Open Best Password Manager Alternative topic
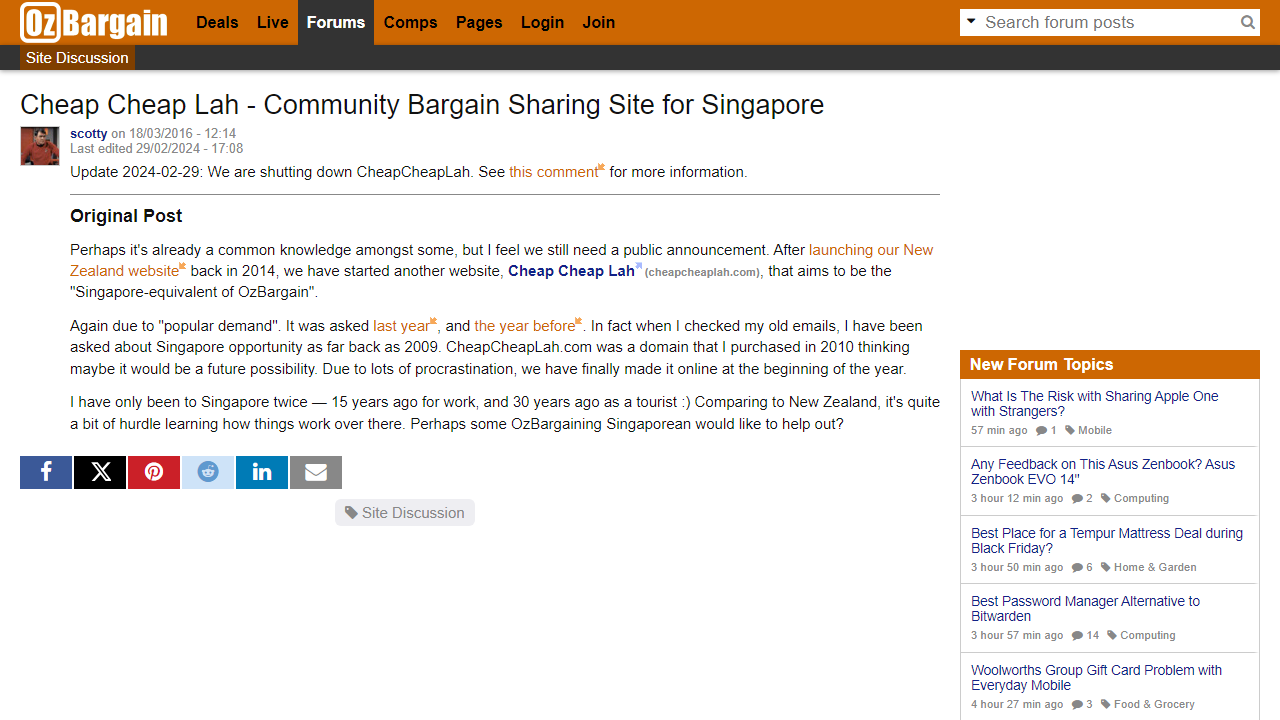This screenshot has height=720, width=1280. [x=1085, y=608]
